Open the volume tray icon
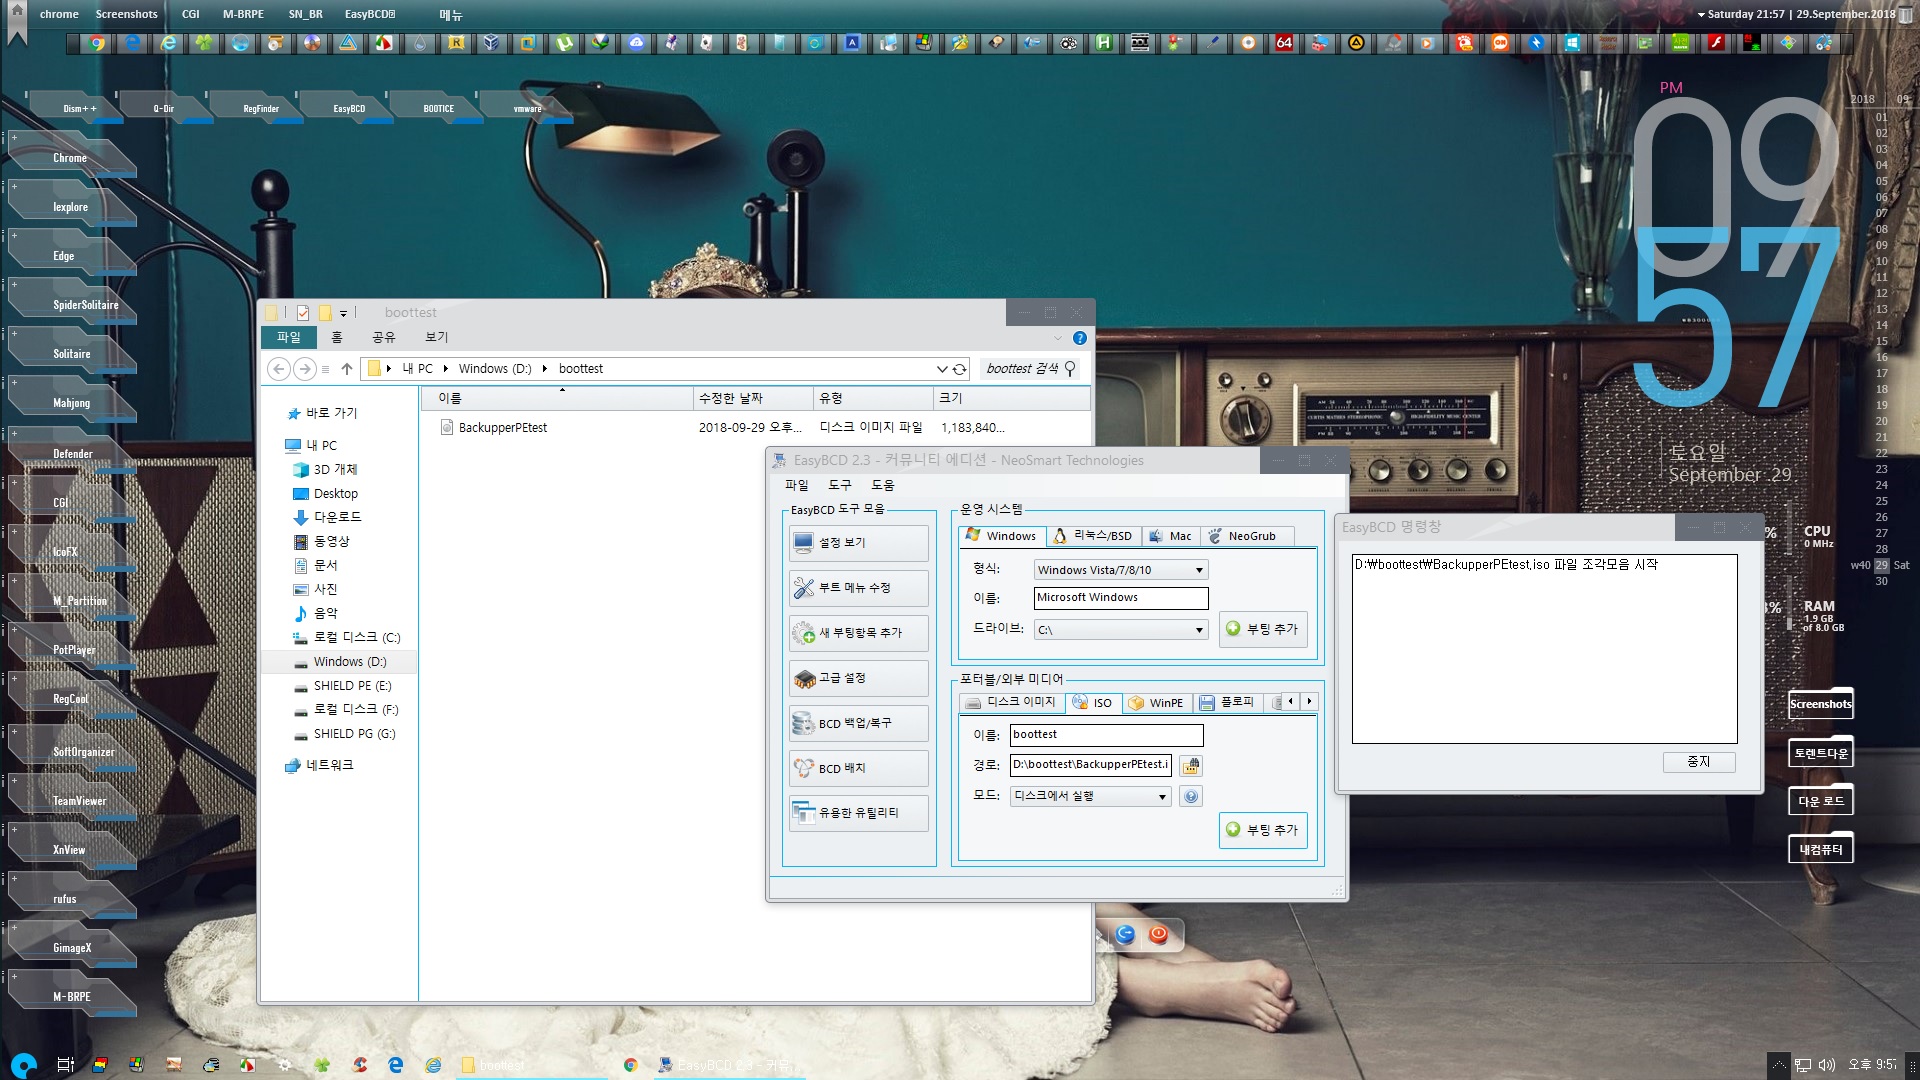Image resolution: width=1920 pixels, height=1080 pixels. coord(1826,1065)
